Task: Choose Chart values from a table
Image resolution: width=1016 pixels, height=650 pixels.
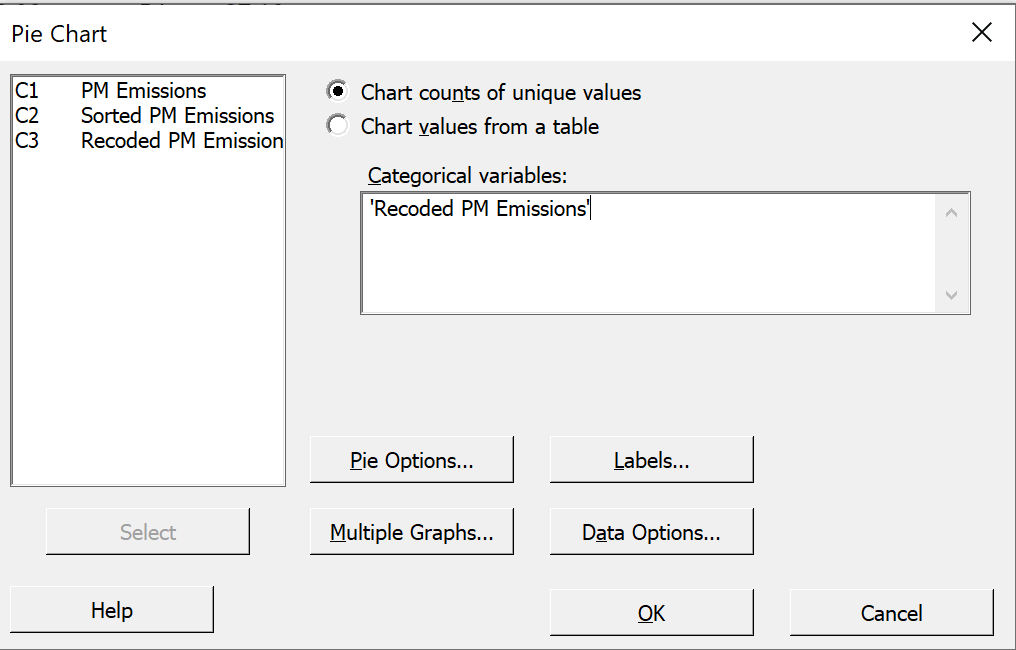Action: tap(462, 126)
